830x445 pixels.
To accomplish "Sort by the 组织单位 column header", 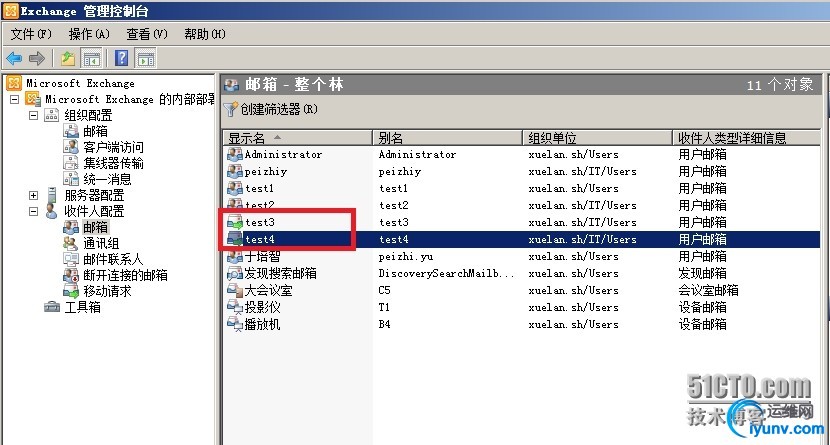I will coord(597,138).
